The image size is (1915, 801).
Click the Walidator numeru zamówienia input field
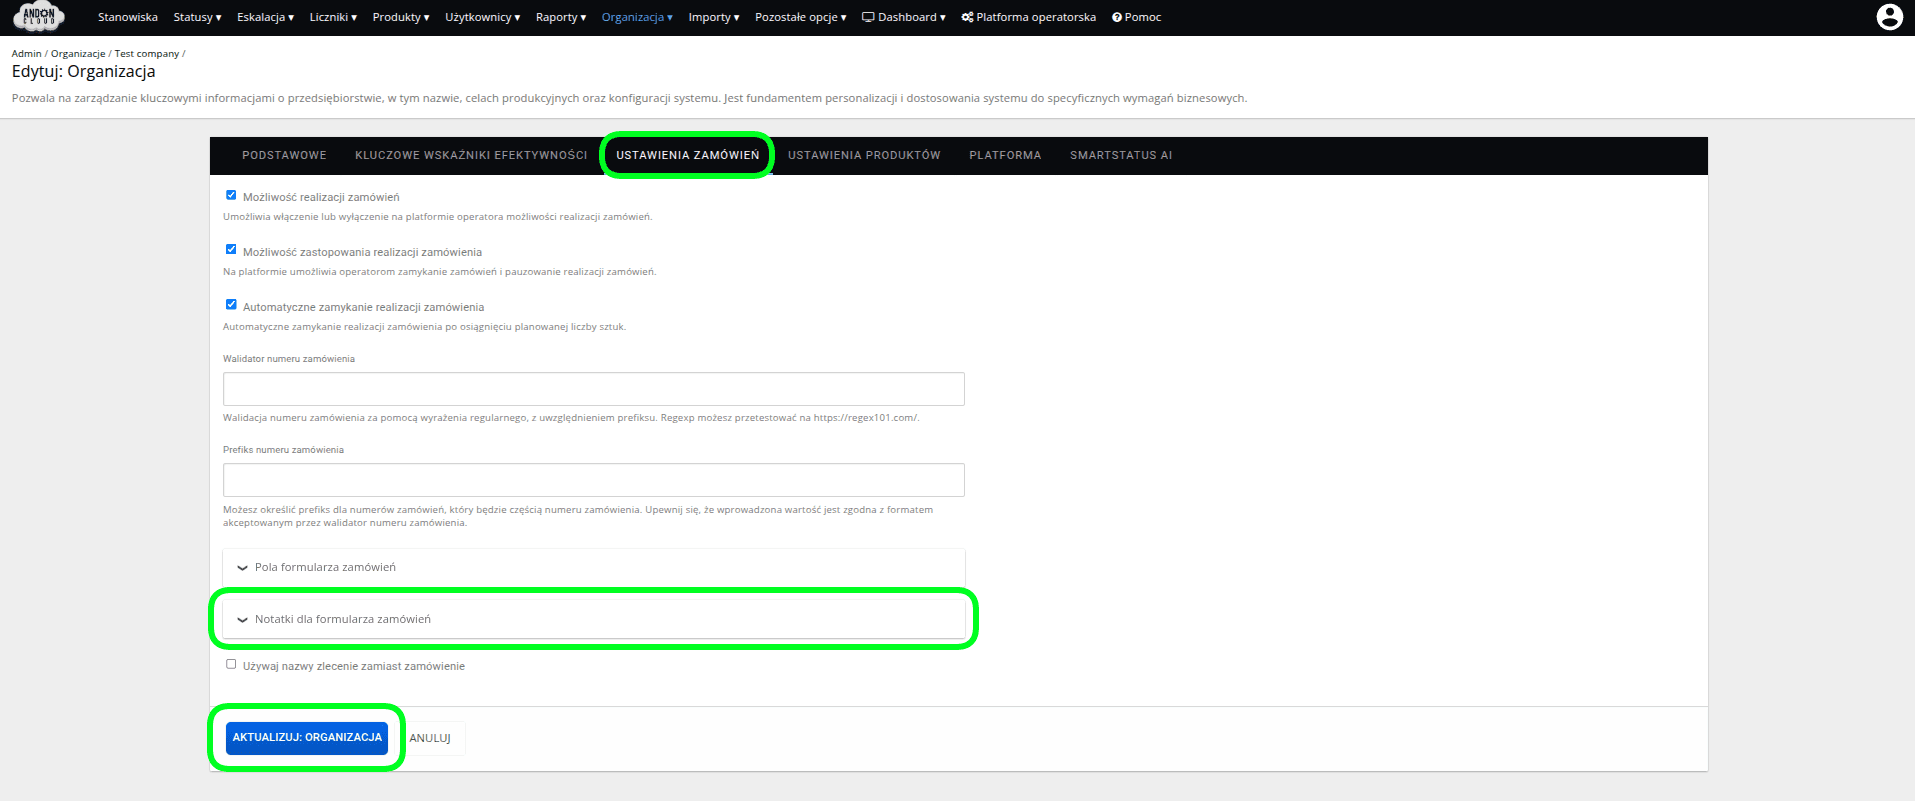coord(593,389)
